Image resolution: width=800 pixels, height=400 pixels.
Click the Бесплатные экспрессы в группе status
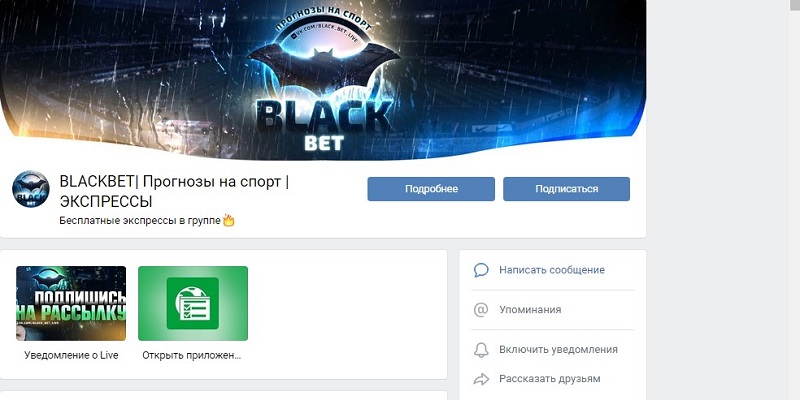(x=140, y=220)
